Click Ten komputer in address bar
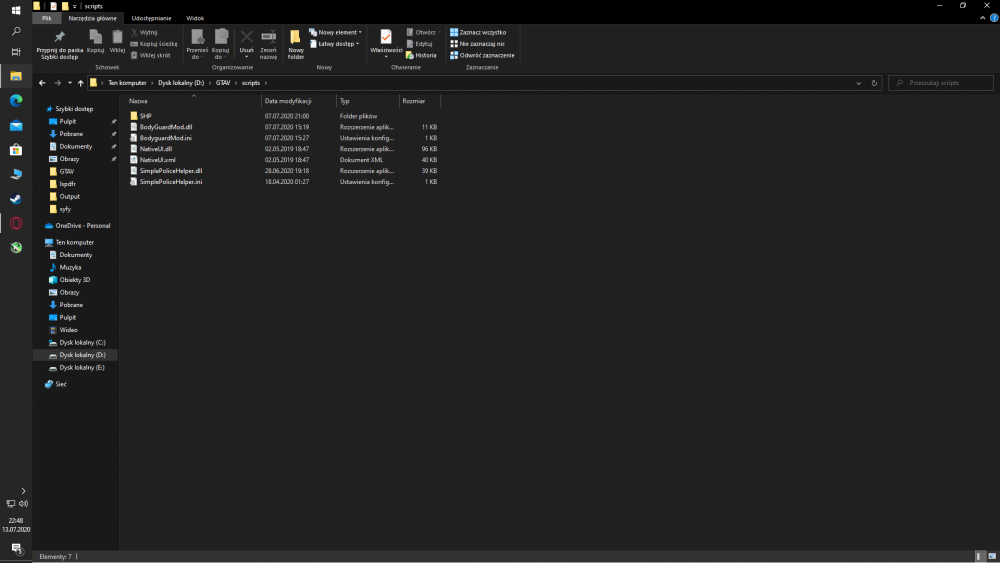The image size is (1000, 563). pyautogui.click(x=127, y=83)
